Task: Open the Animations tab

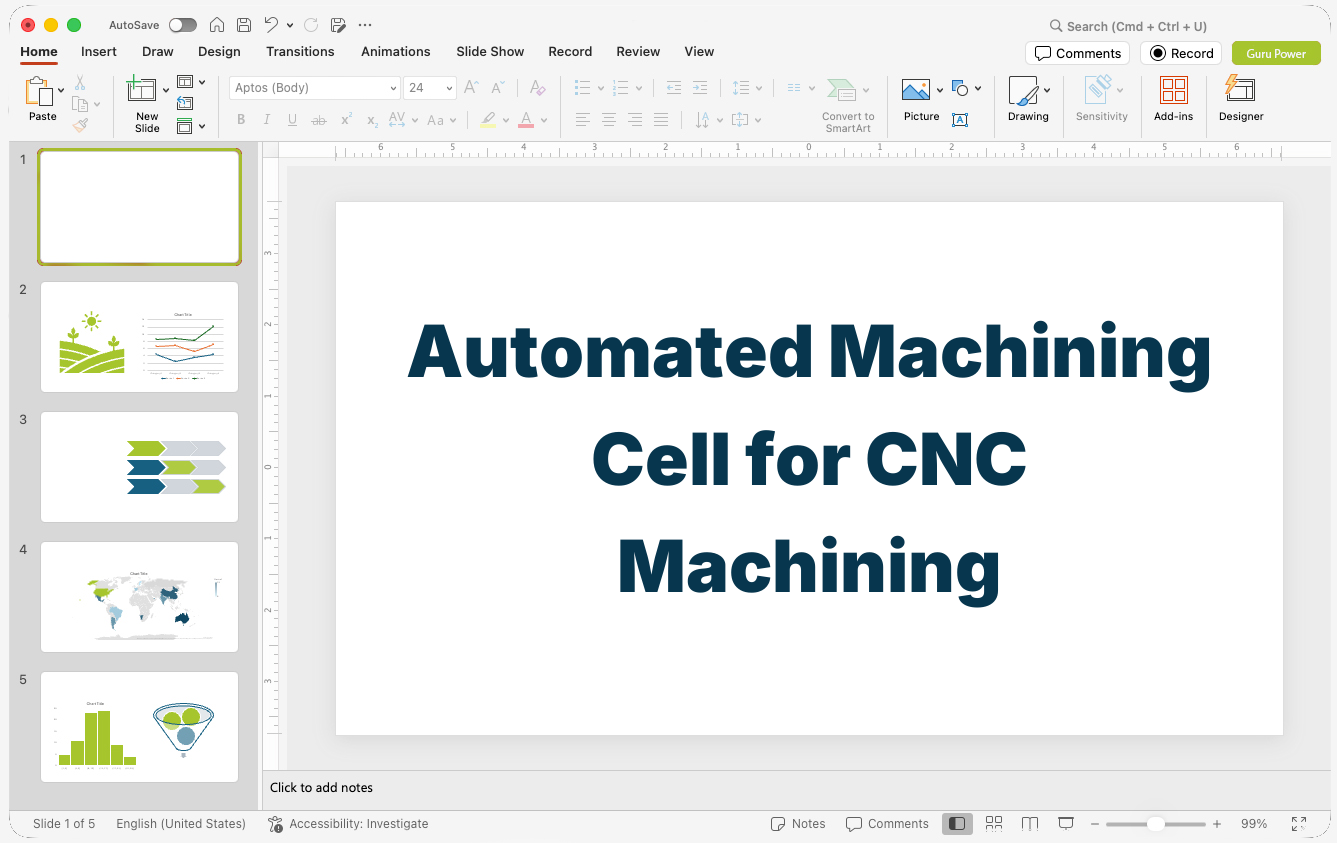Action: coord(396,52)
